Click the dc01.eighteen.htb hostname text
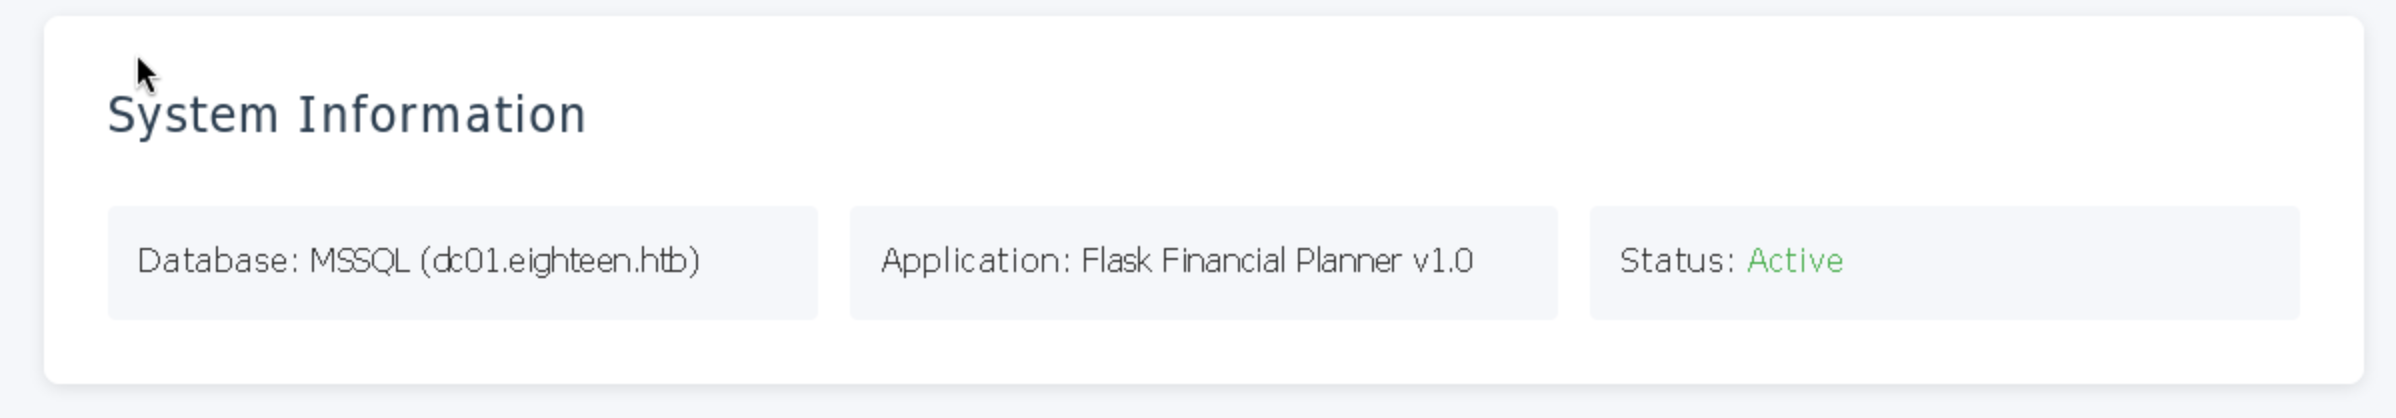 pos(560,261)
